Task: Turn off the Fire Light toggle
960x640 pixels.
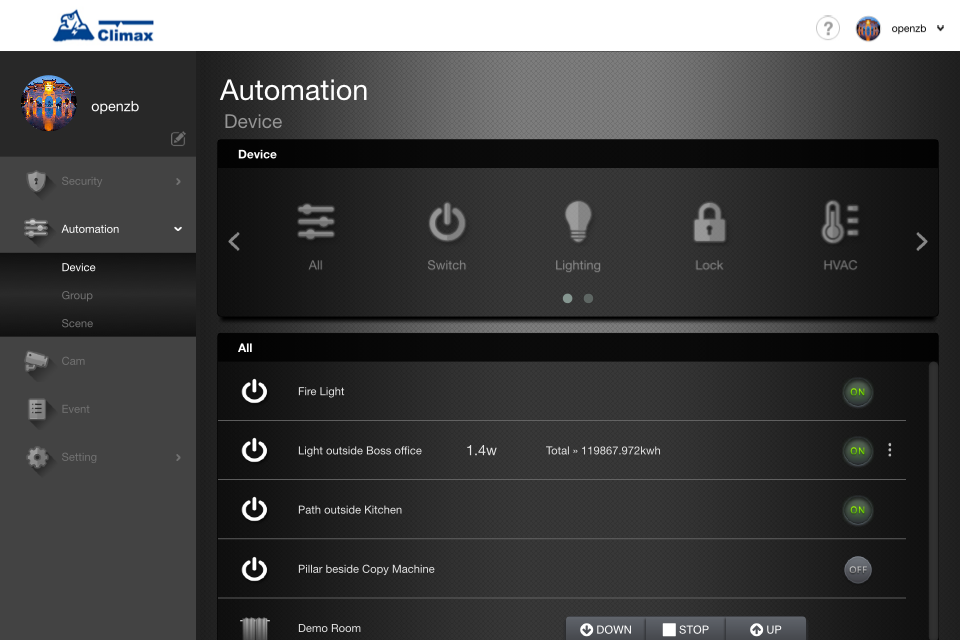Action: click(858, 392)
